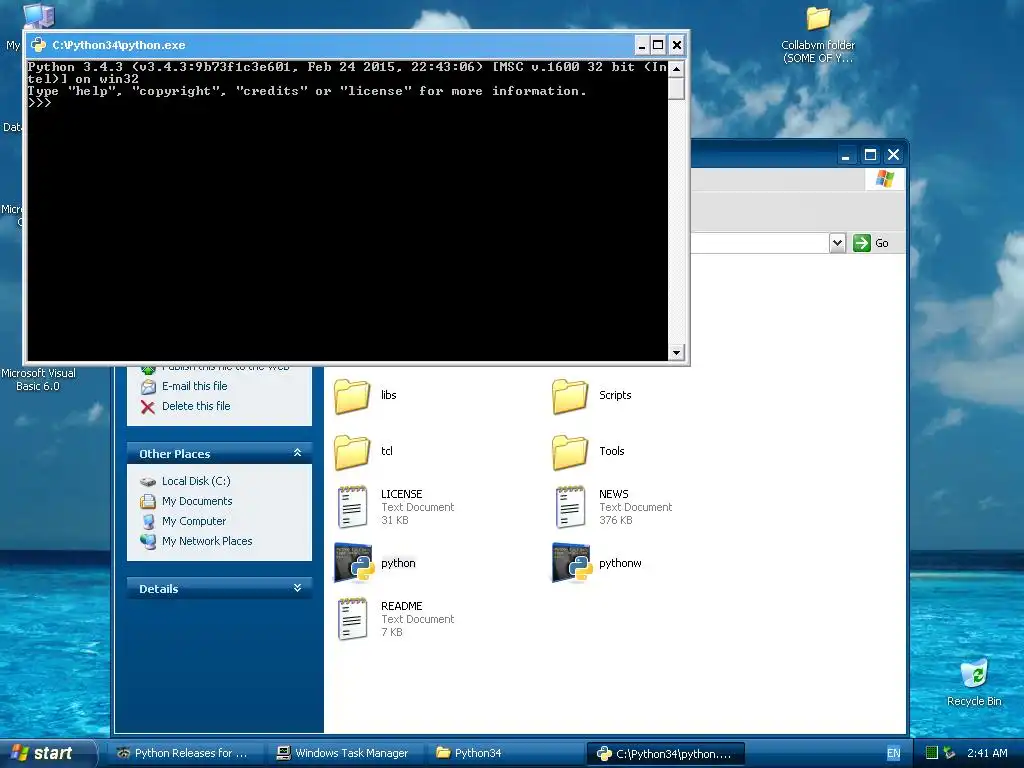
Task: Open the address bar dropdown arrow
Action: coord(837,243)
